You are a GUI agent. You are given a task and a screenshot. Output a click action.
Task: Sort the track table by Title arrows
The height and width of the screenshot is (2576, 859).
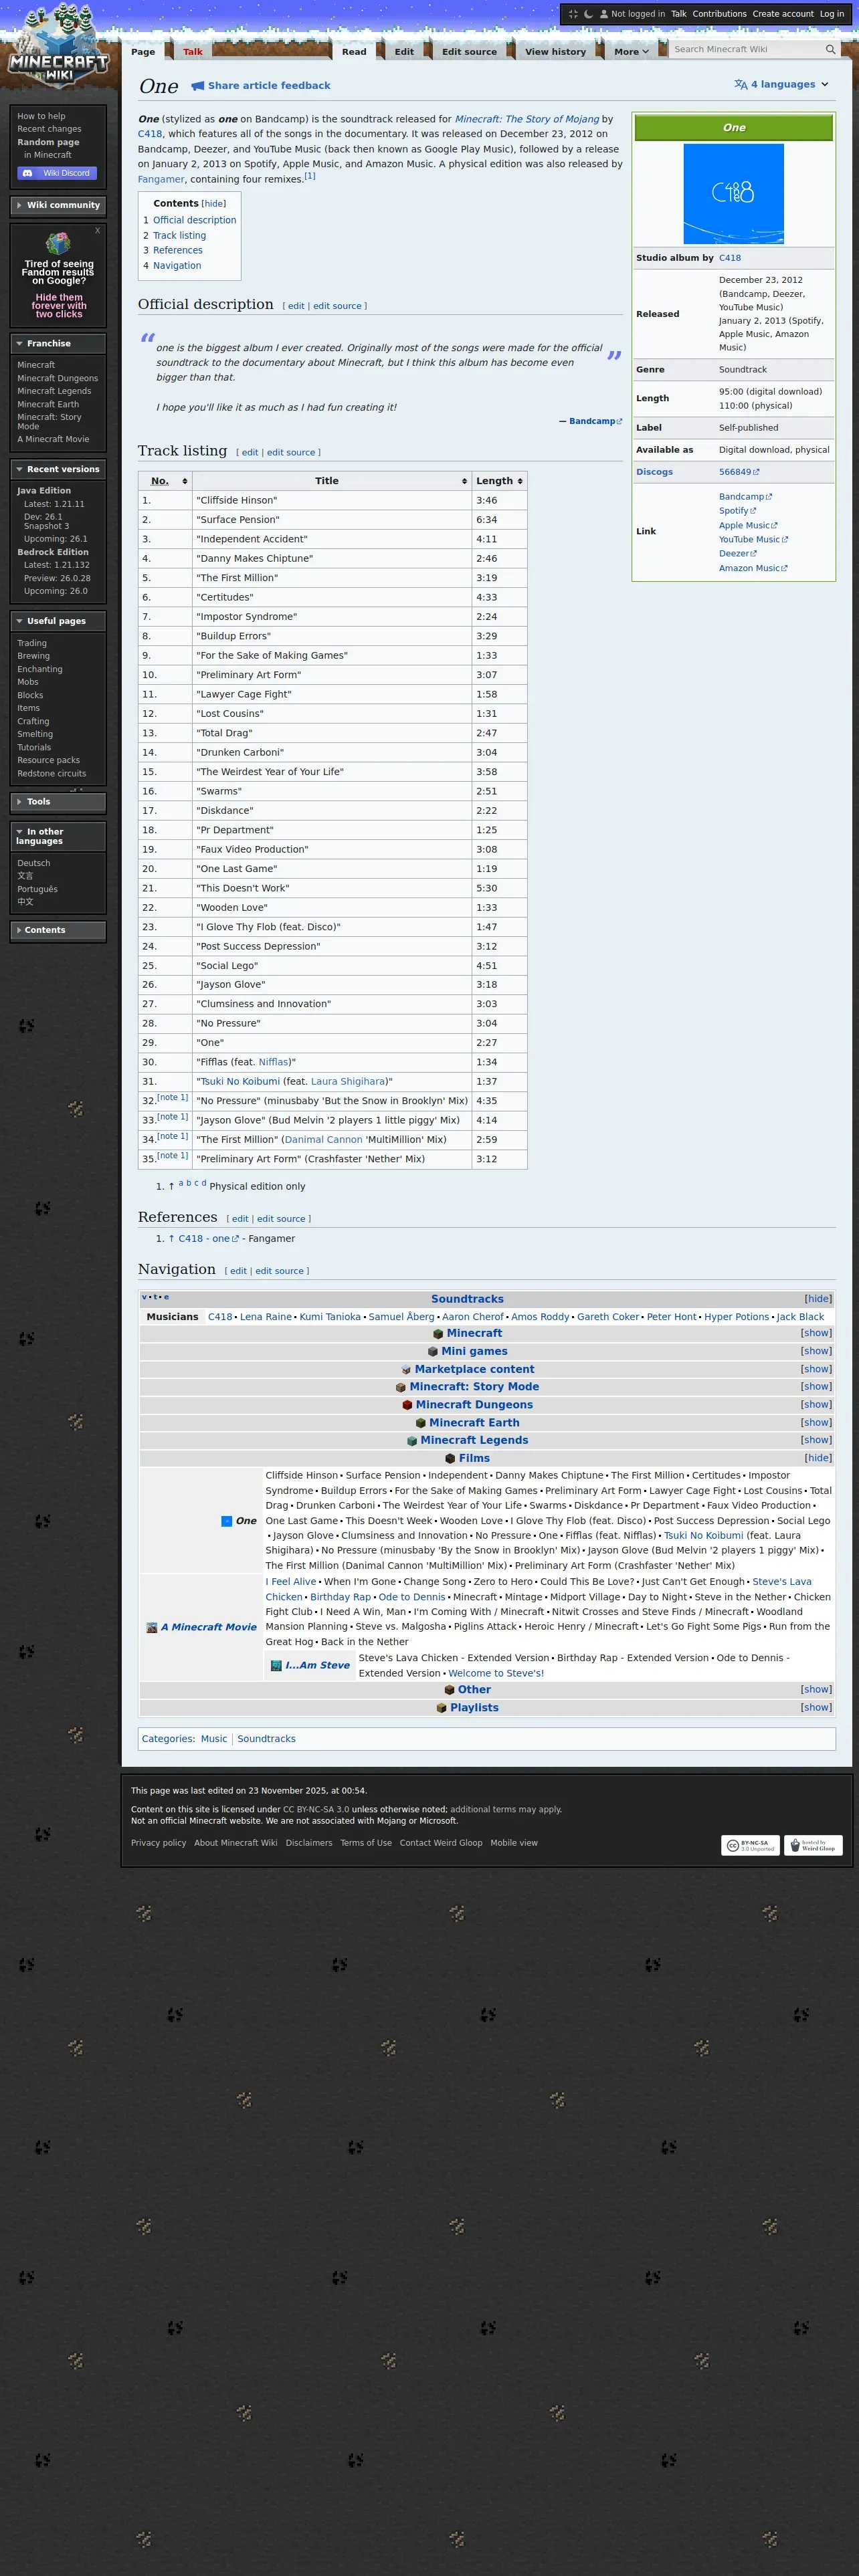[x=464, y=481]
